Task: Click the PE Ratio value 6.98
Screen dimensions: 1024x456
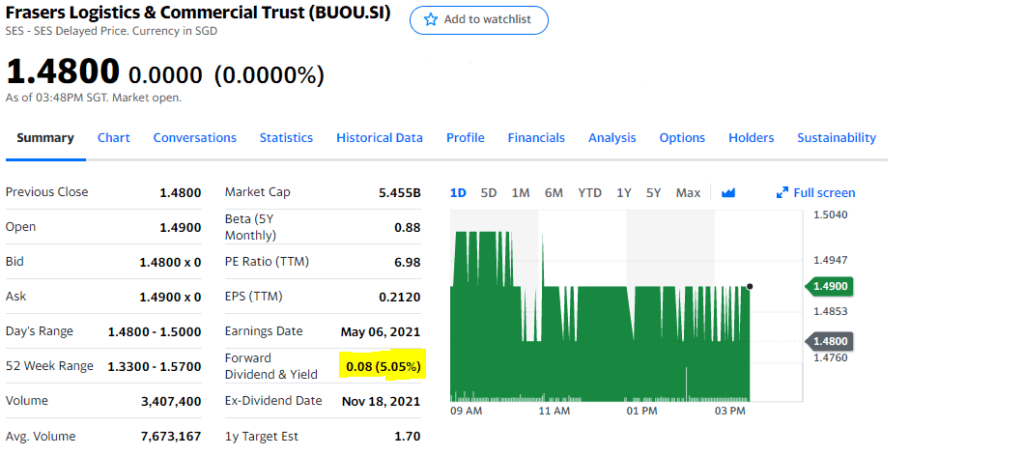Action: click(408, 262)
